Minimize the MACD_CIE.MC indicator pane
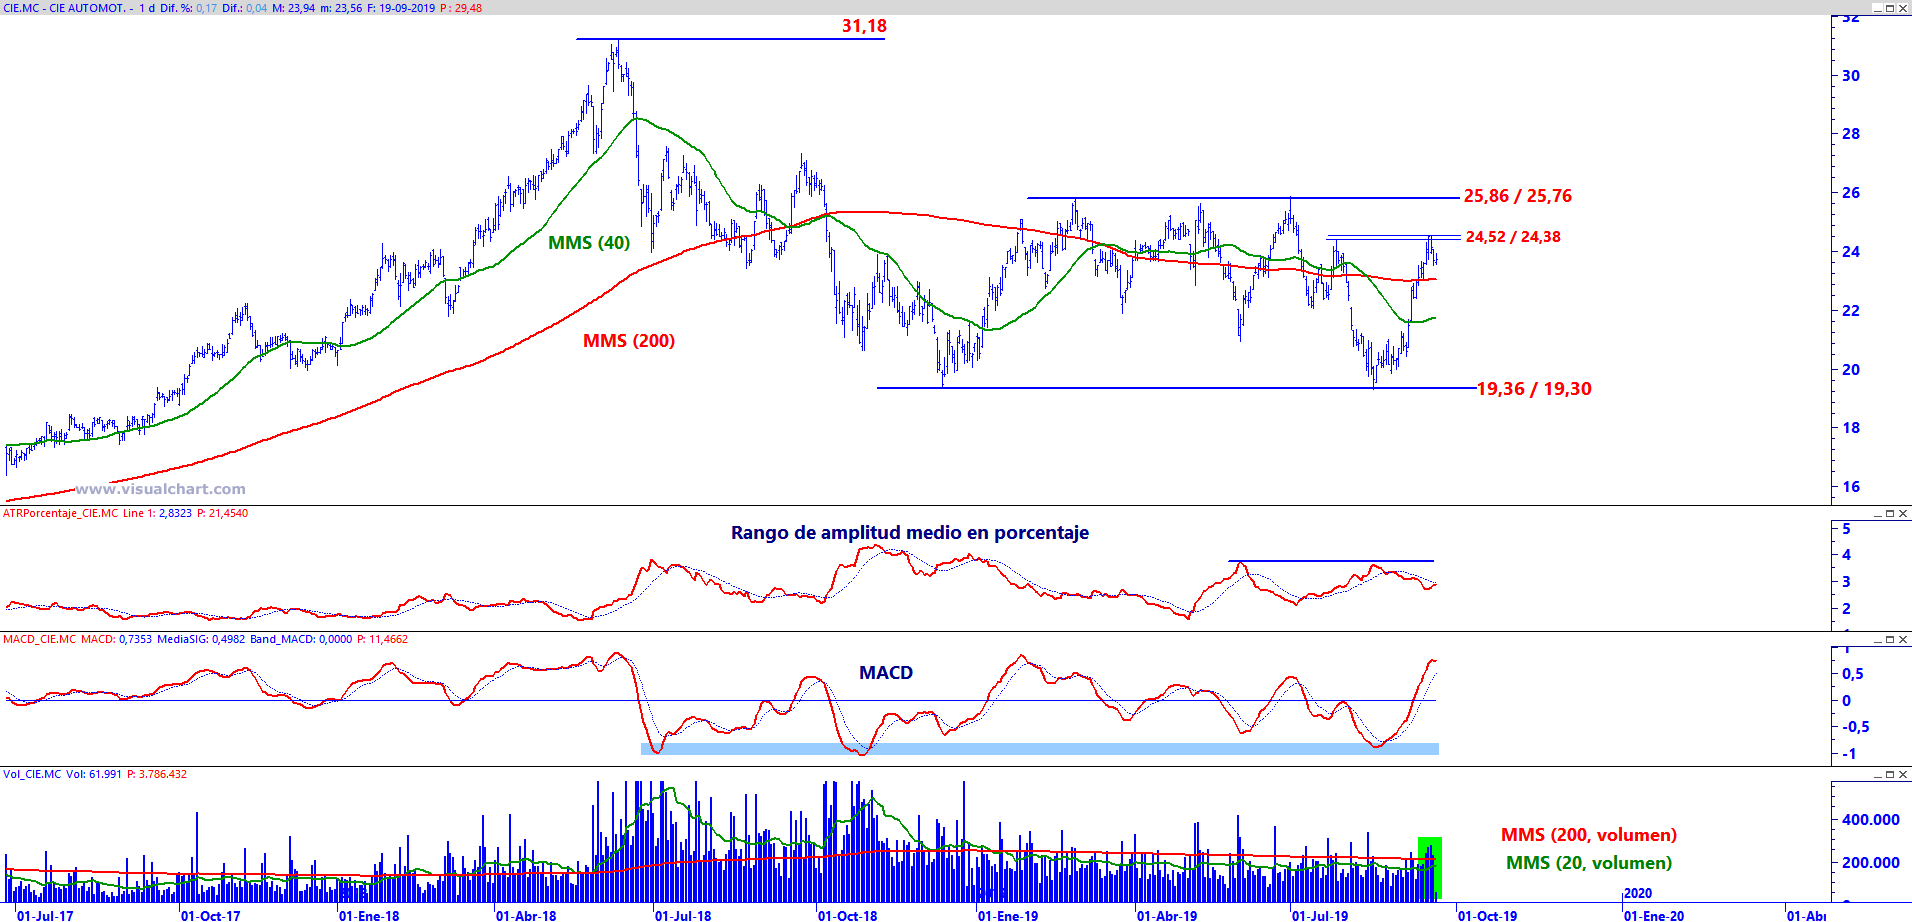This screenshot has height=922, width=1912. (x=1878, y=640)
